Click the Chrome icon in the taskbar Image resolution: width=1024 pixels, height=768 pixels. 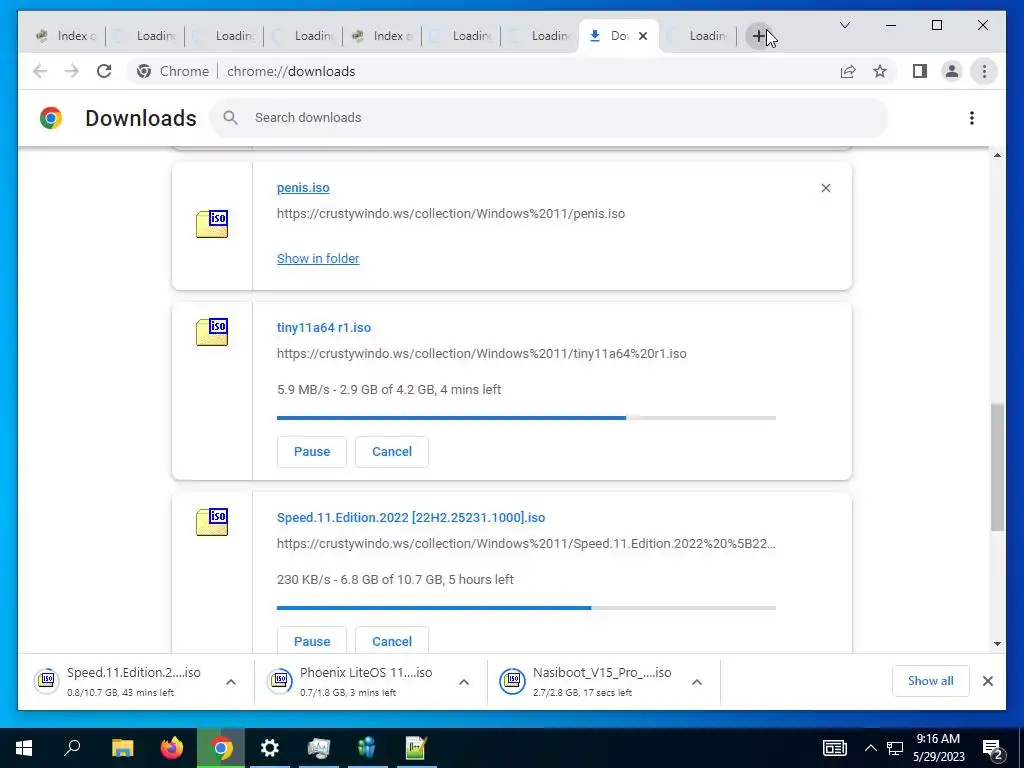221,748
